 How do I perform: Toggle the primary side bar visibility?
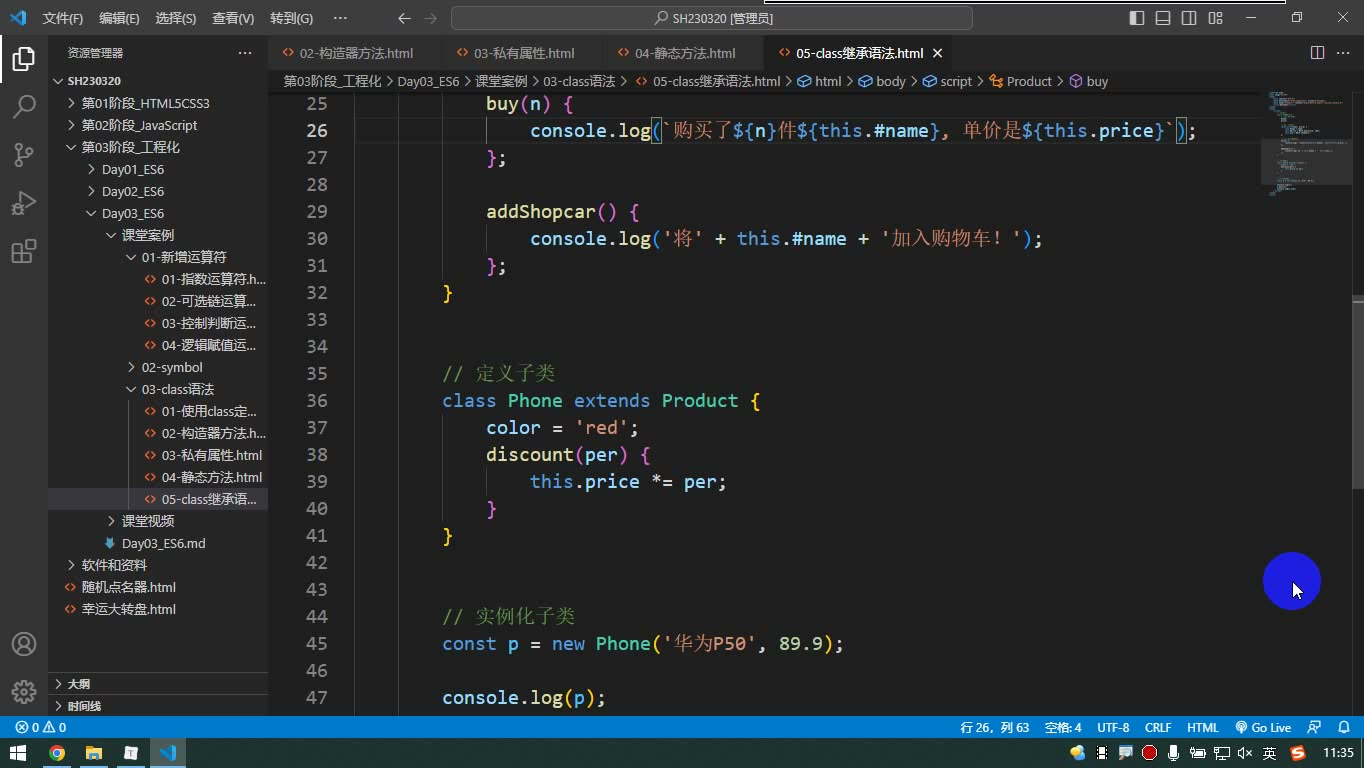[x=1137, y=18]
